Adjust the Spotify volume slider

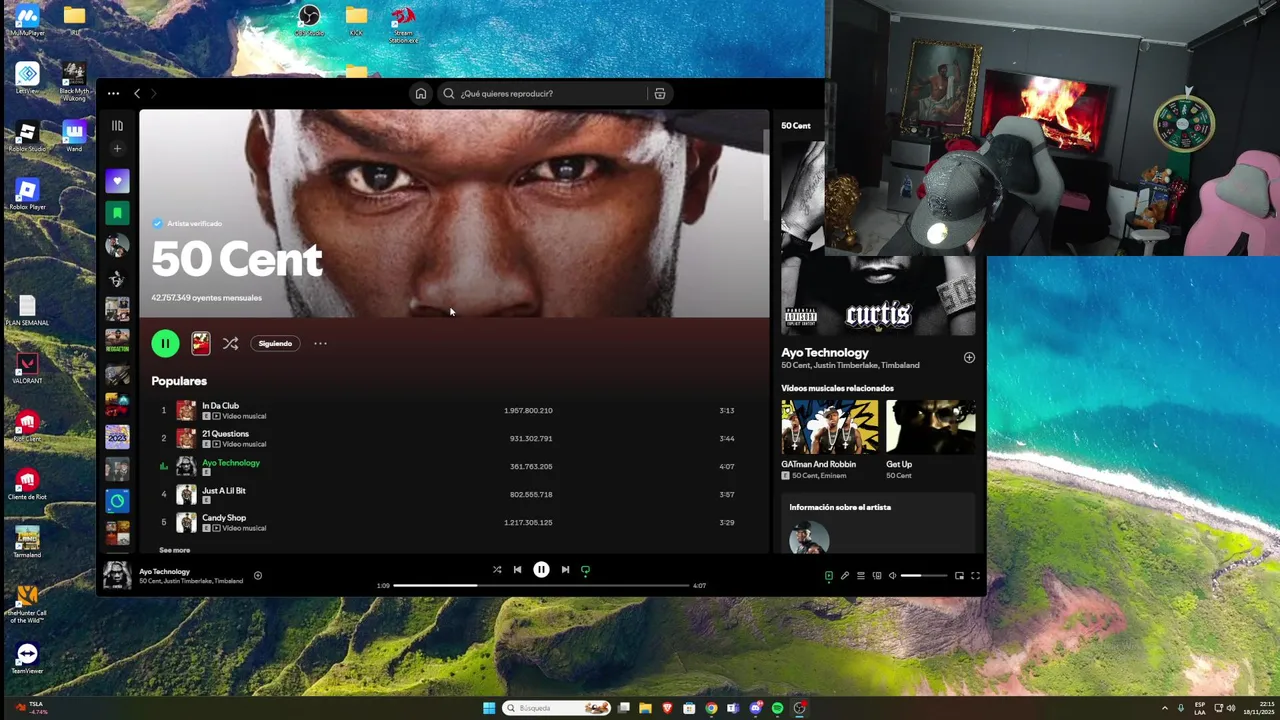924,575
